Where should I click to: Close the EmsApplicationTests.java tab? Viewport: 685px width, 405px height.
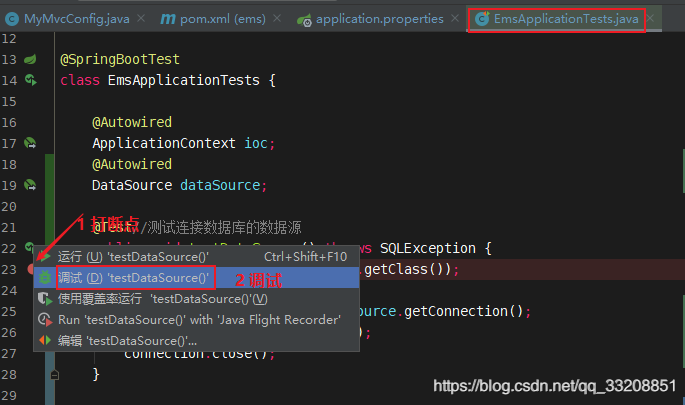pos(650,18)
